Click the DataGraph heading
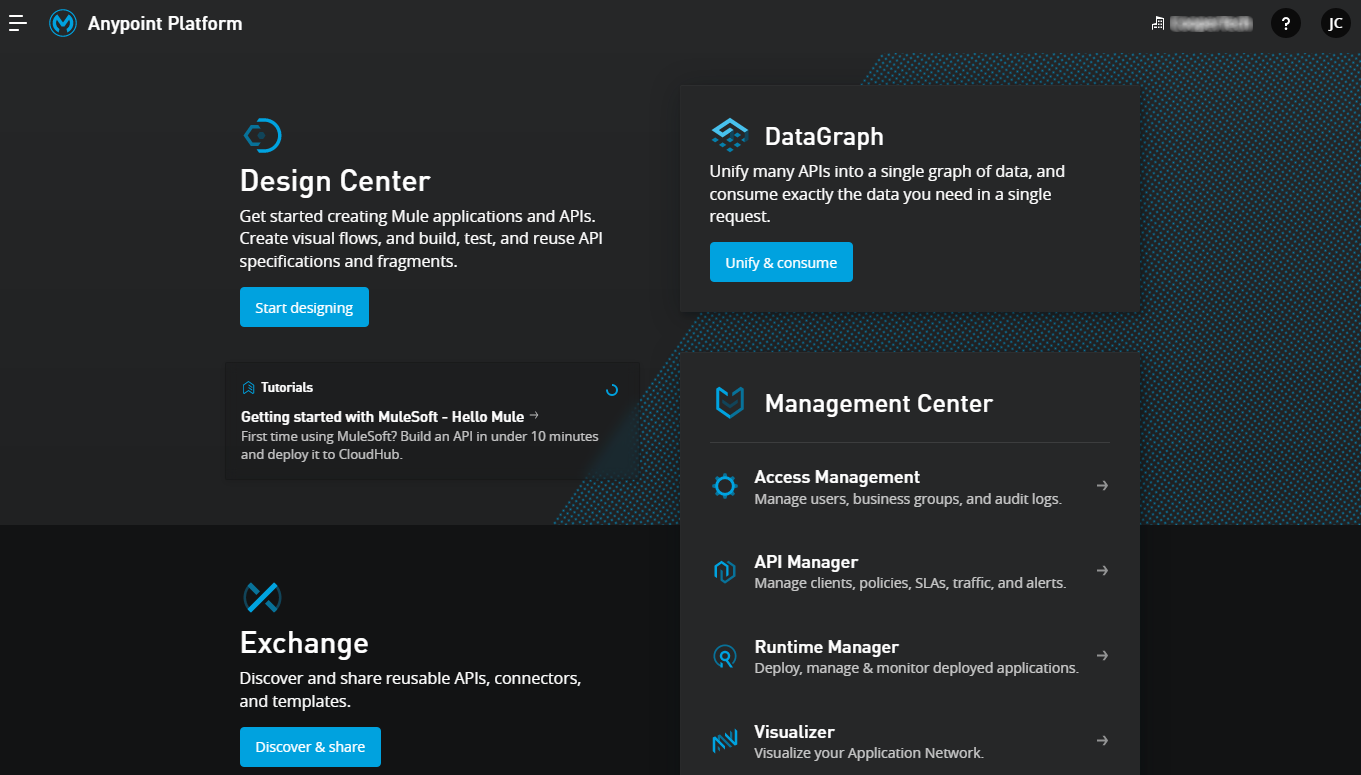This screenshot has height=775, width=1361. click(824, 136)
